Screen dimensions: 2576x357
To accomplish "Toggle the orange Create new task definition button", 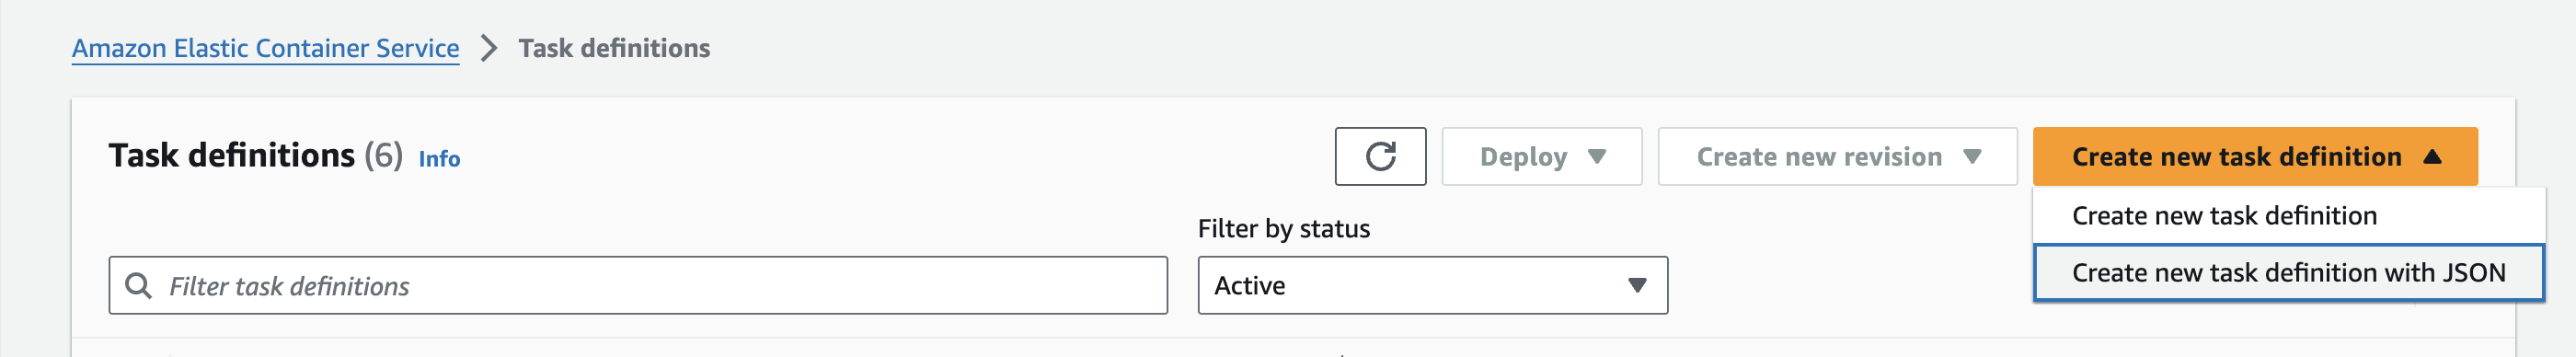I will [2255, 156].
